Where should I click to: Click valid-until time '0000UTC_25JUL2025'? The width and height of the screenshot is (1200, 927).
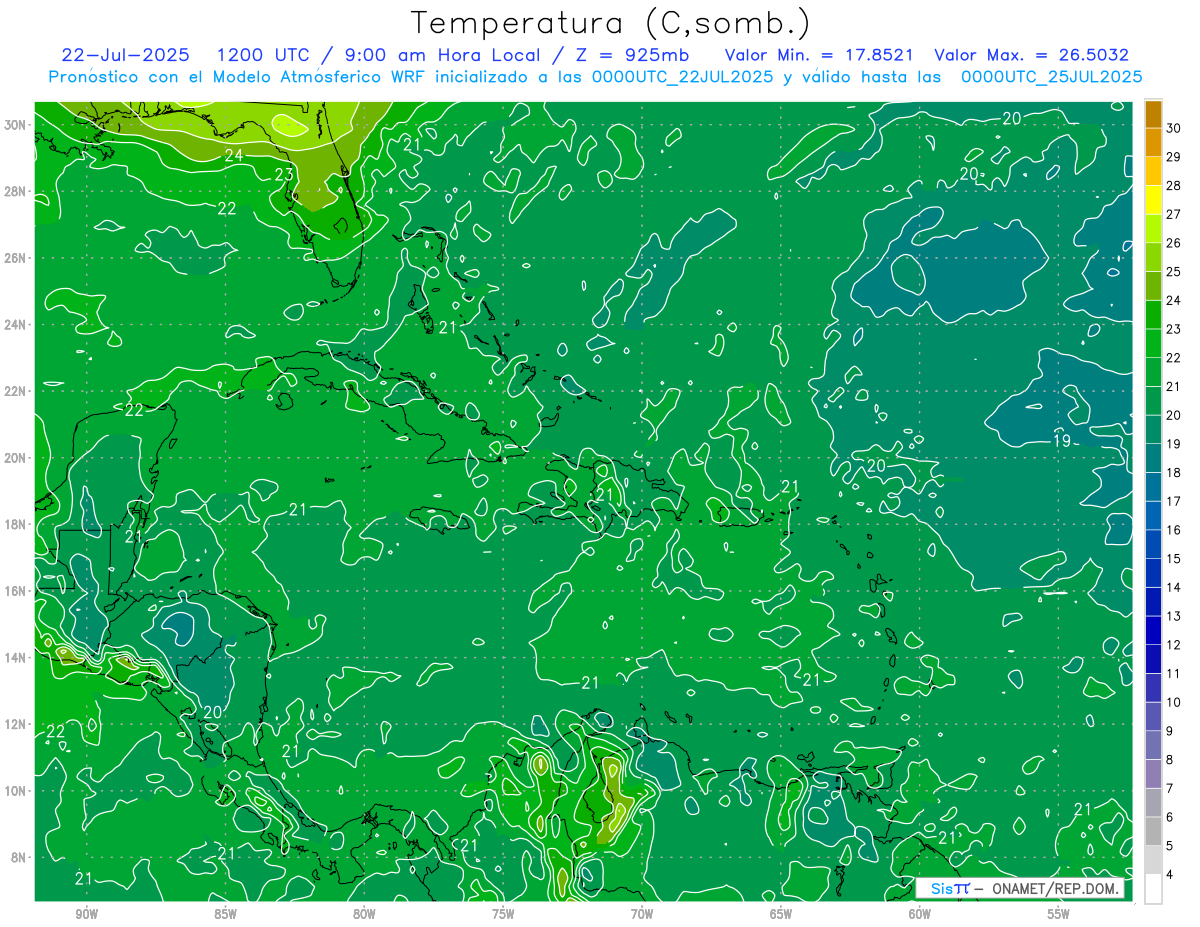1051,76
